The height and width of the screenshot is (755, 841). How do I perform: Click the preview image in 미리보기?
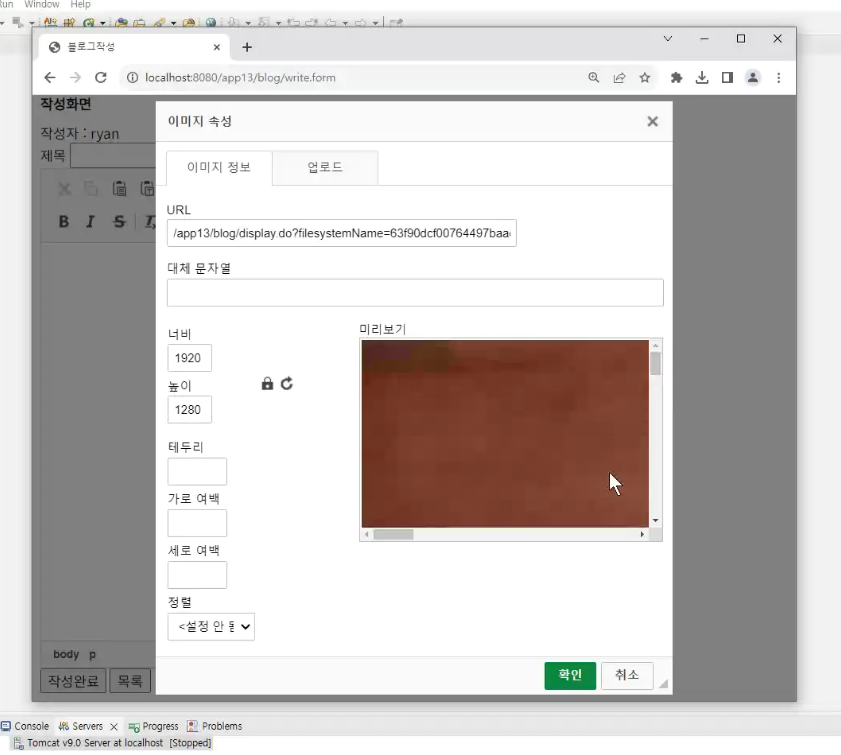505,433
